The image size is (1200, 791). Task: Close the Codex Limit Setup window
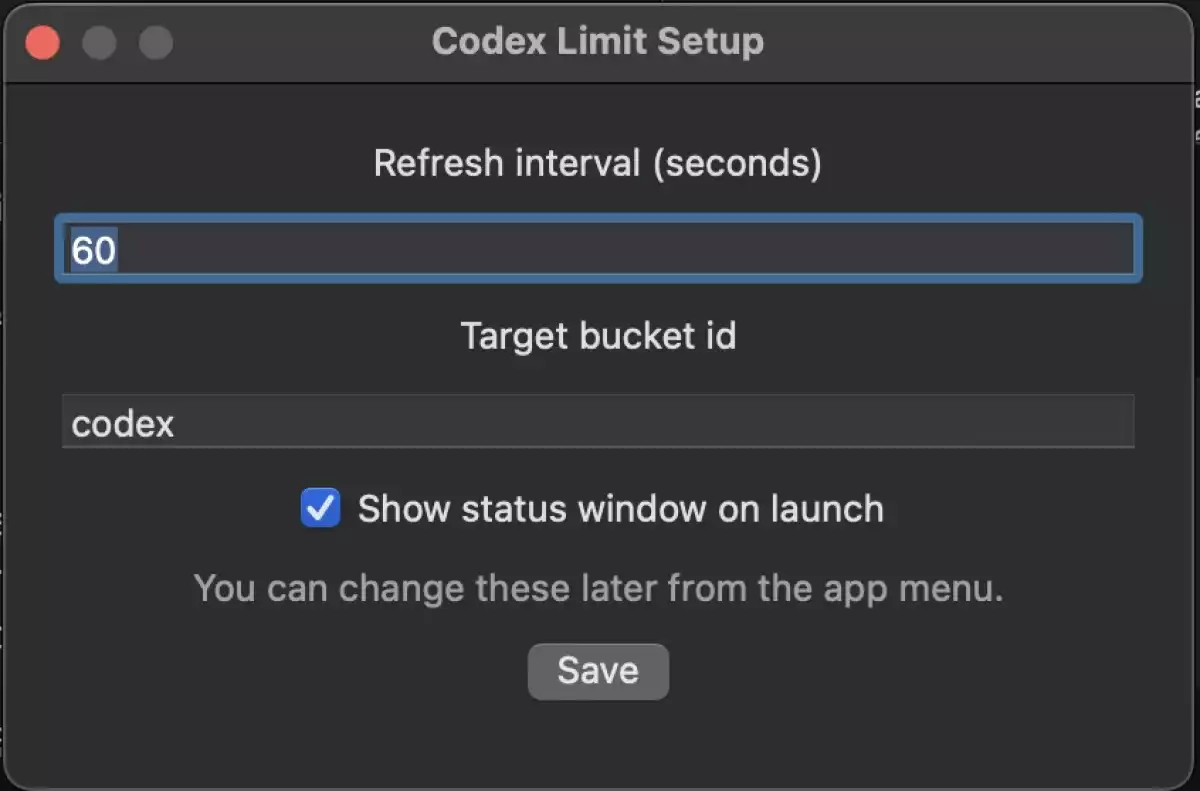43,43
